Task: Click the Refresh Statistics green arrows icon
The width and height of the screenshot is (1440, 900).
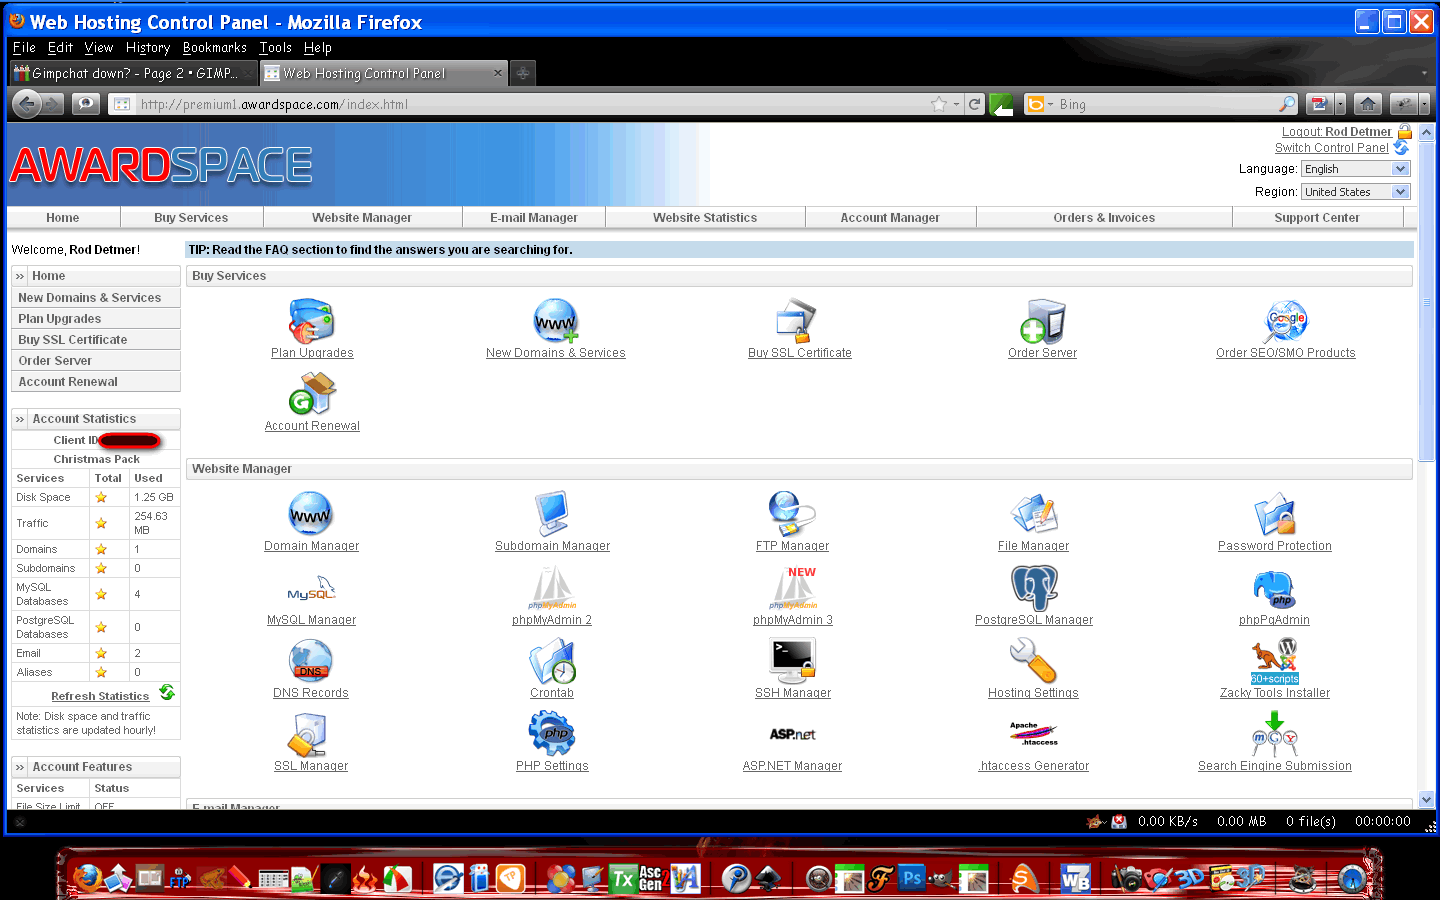Action: [x=167, y=692]
